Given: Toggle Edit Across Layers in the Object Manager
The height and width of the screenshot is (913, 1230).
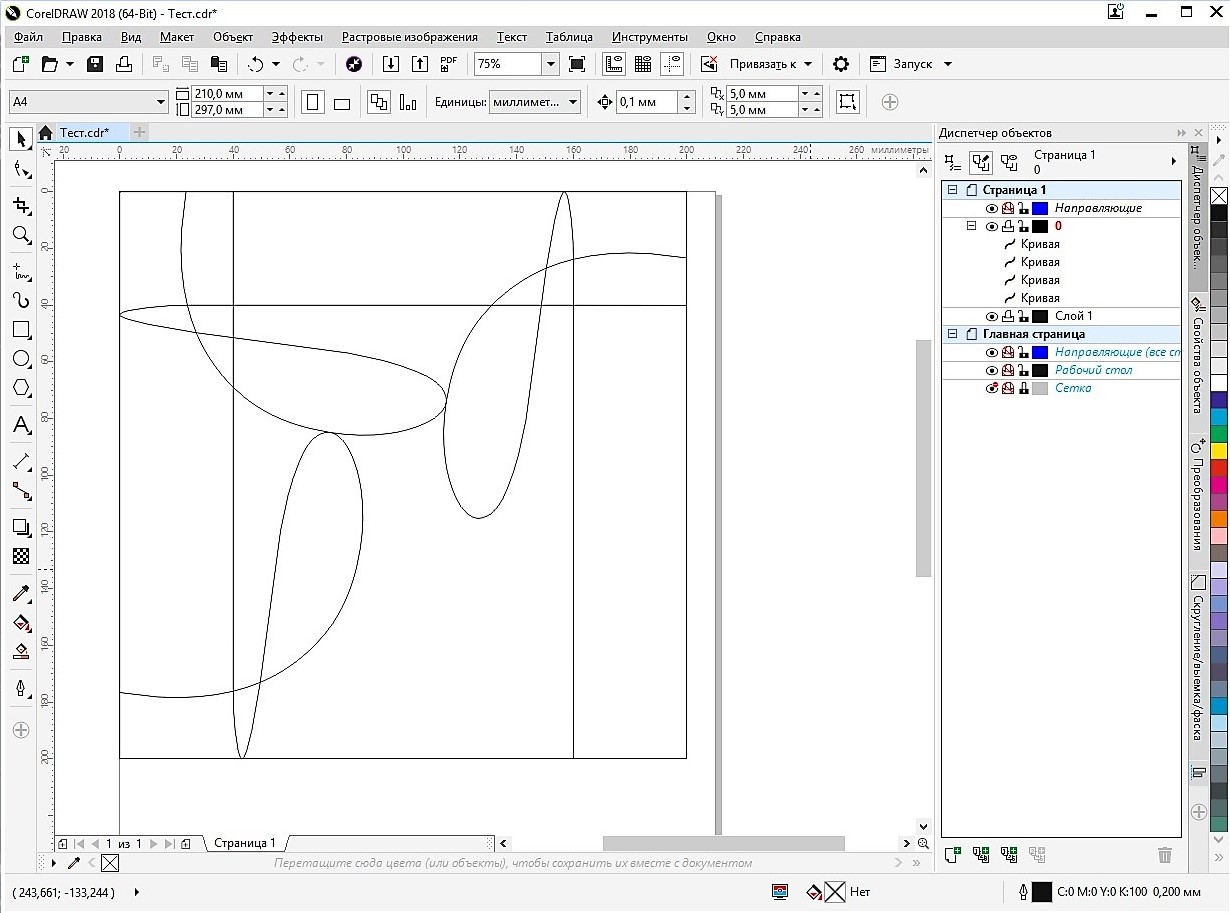Looking at the screenshot, I should click(x=981, y=161).
